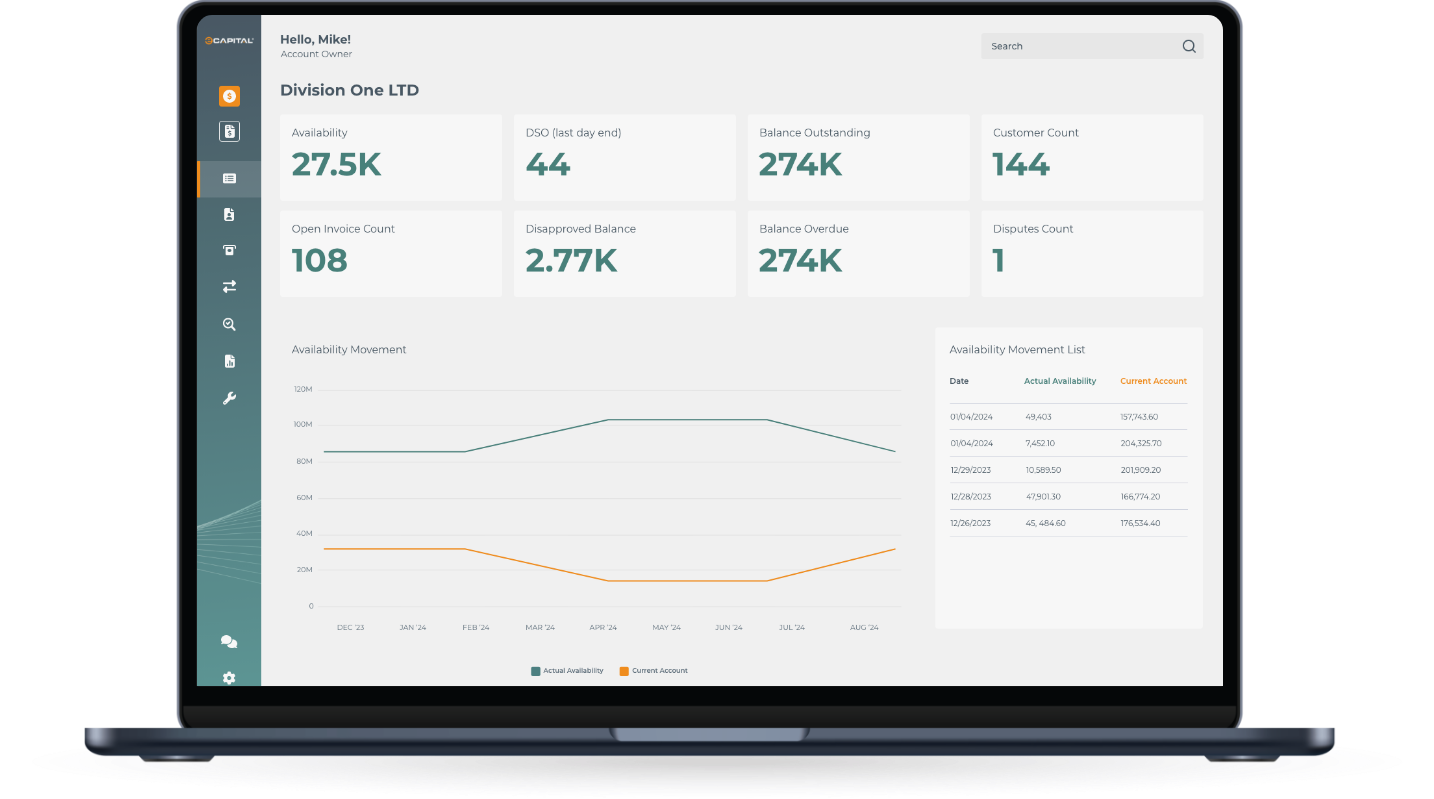Toggle the Current Account legend item
This screenshot has height=799, width=1434.
pos(653,670)
